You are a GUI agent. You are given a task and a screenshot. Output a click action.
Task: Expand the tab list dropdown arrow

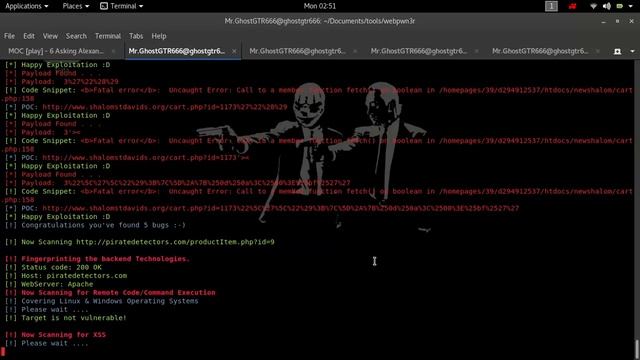coord(632,51)
